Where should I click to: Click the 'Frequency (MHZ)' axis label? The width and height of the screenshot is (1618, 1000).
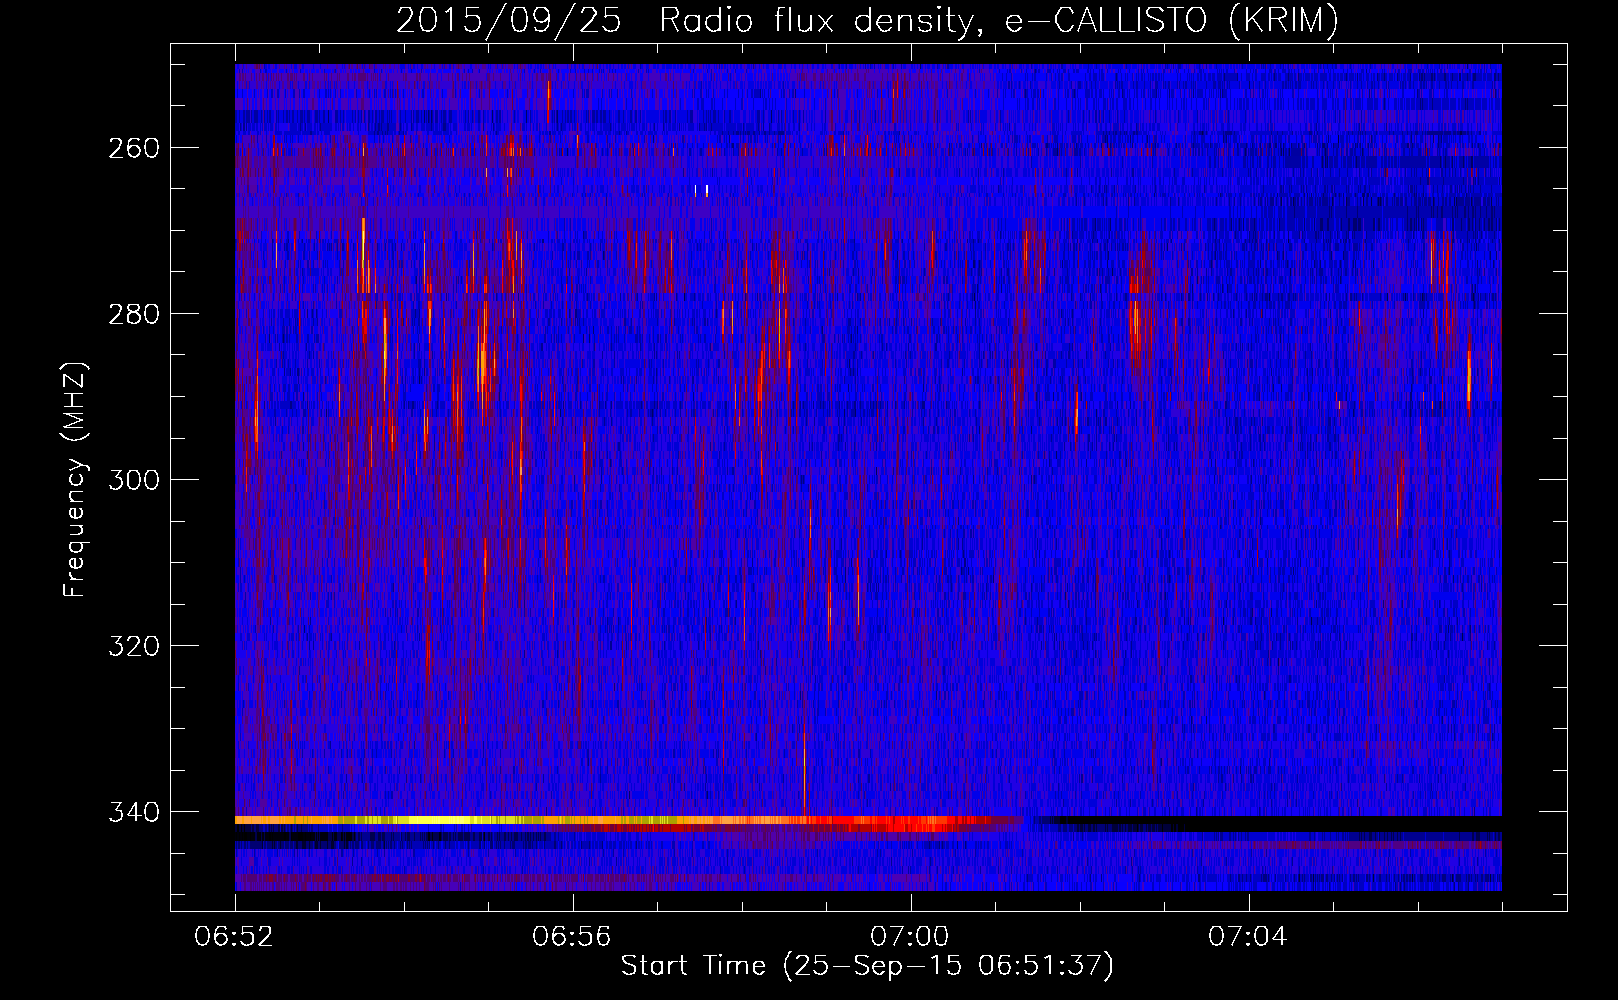(75, 480)
